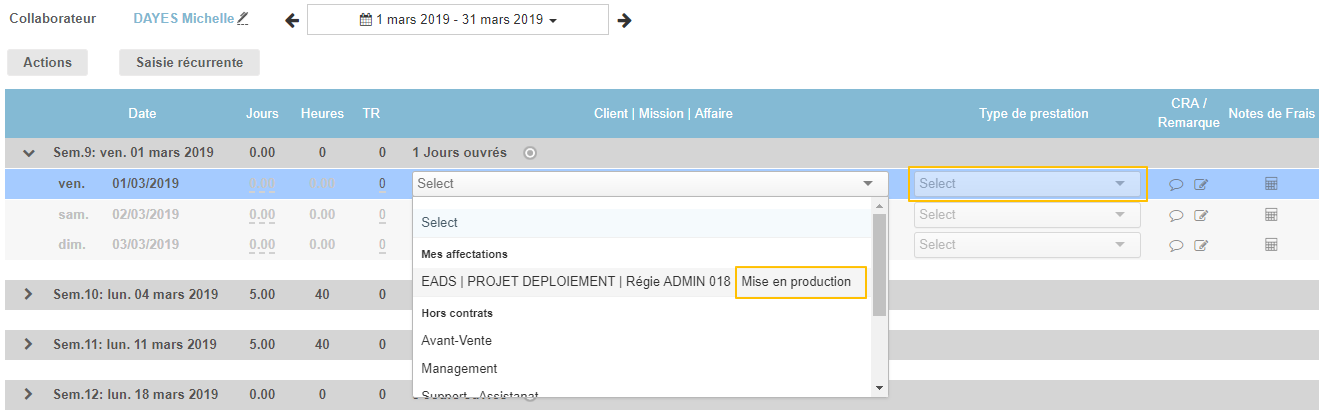Open the CRA edit icon for ven. 01/03/2019
This screenshot has width=1327, height=416.
(x=1201, y=184)
